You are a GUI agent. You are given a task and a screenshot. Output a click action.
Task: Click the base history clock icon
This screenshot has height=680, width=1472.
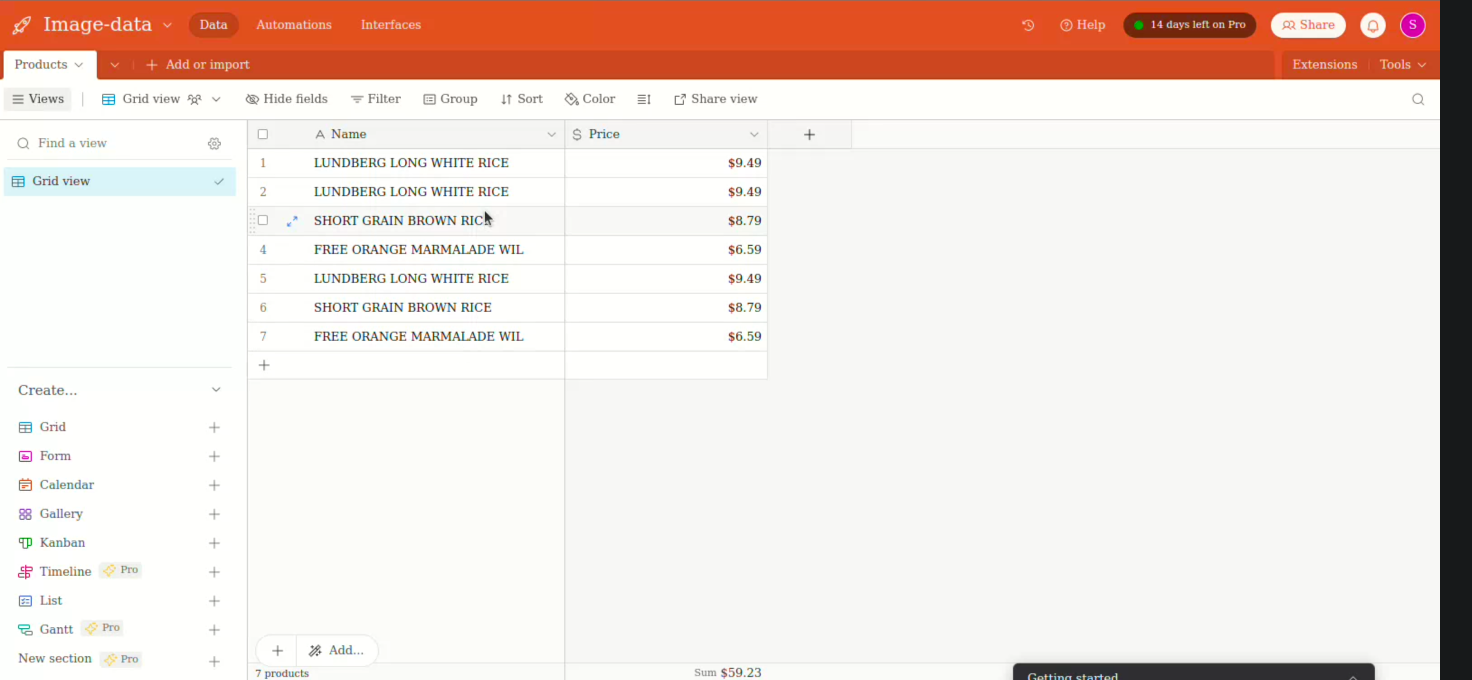1028,25
